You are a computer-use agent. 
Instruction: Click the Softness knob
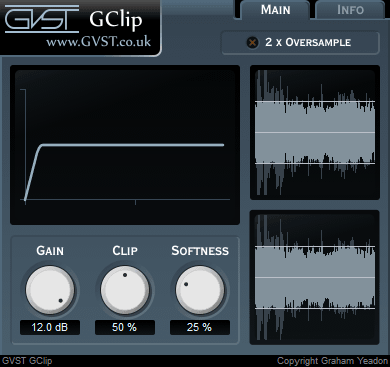[x=200, y=290]
